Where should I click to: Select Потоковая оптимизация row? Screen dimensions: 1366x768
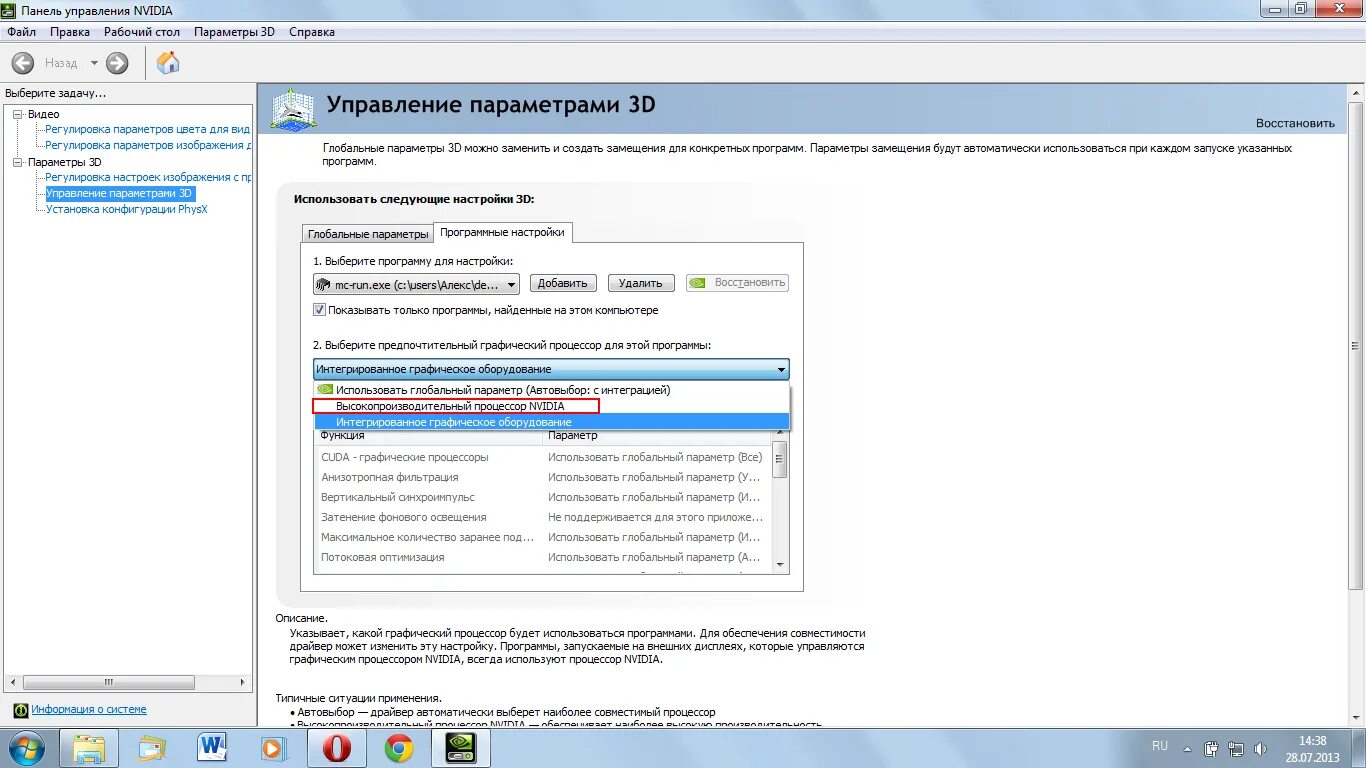tap(544, 557)
